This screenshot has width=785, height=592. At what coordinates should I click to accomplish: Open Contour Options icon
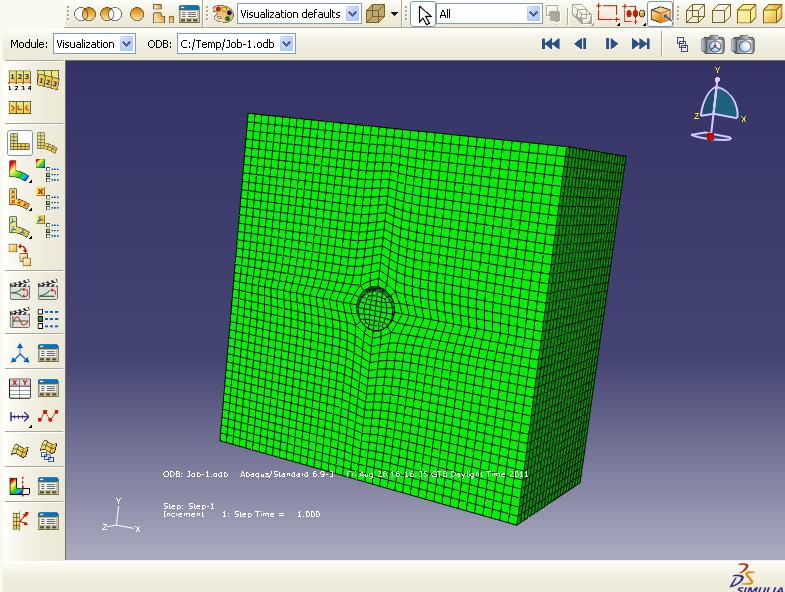point(47,170)
